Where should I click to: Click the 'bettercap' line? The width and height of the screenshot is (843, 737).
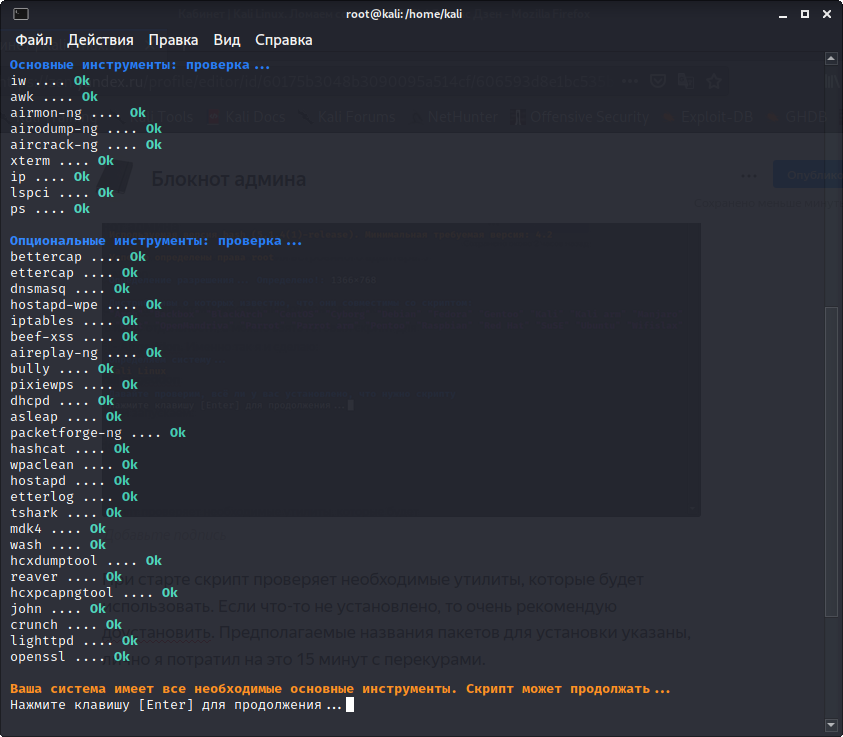point(78,257)
